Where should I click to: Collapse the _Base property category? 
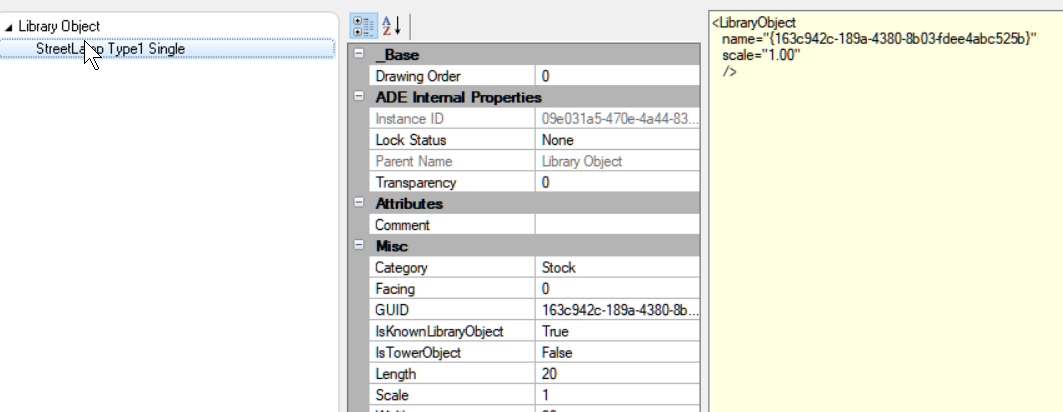coord(359,54)
